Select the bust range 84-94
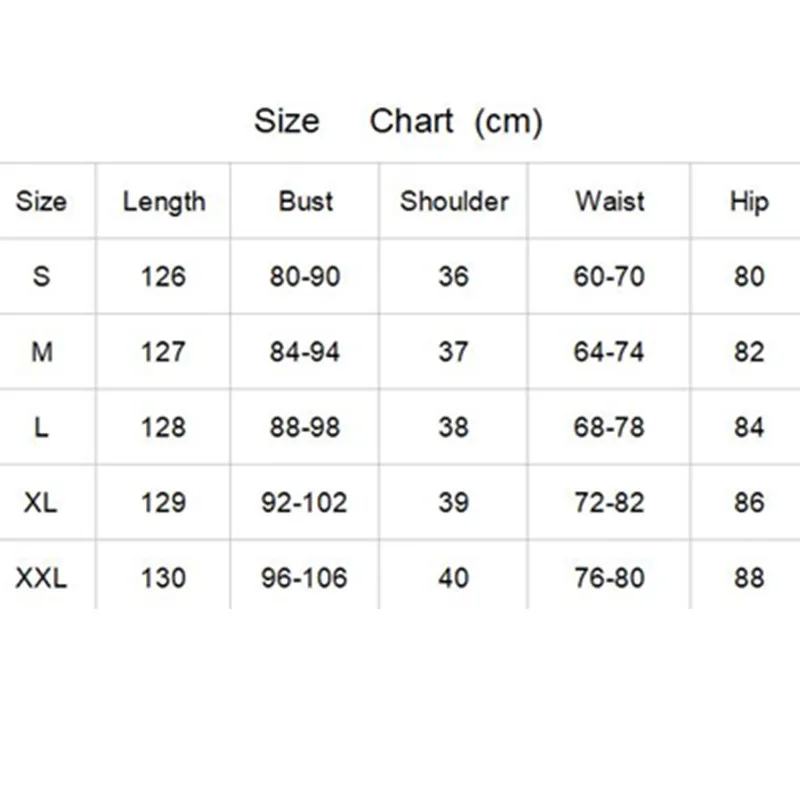 305,352
